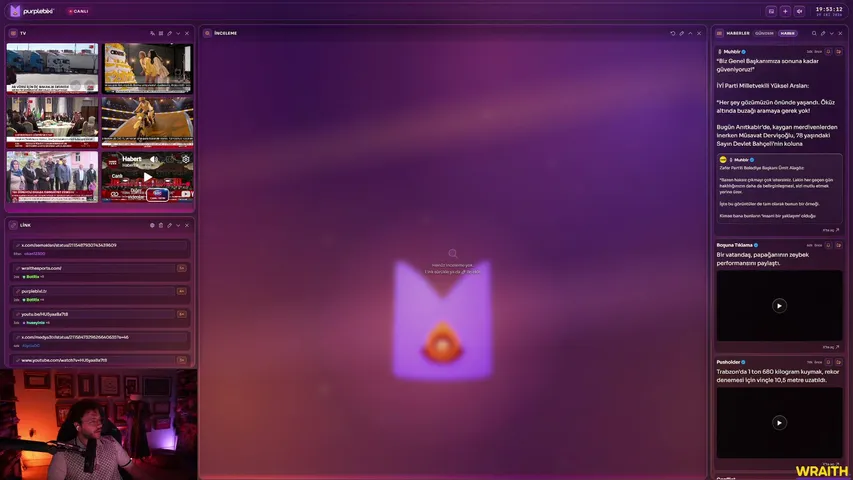Click the 19:53:12 clock in the top bar
Viewport: 853px width, 480px height.
pyautogui.click(x=829, y=11)
